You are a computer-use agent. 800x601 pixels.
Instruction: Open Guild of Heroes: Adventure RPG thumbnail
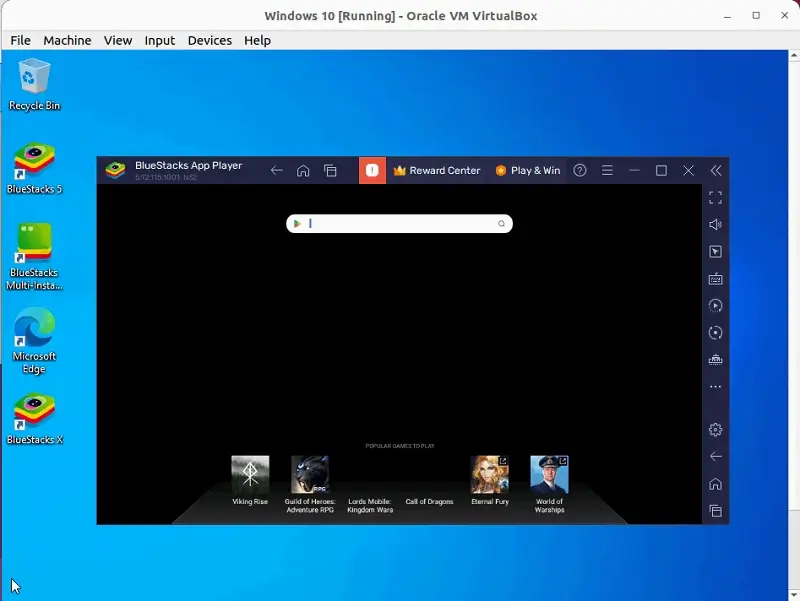[310, 474]
